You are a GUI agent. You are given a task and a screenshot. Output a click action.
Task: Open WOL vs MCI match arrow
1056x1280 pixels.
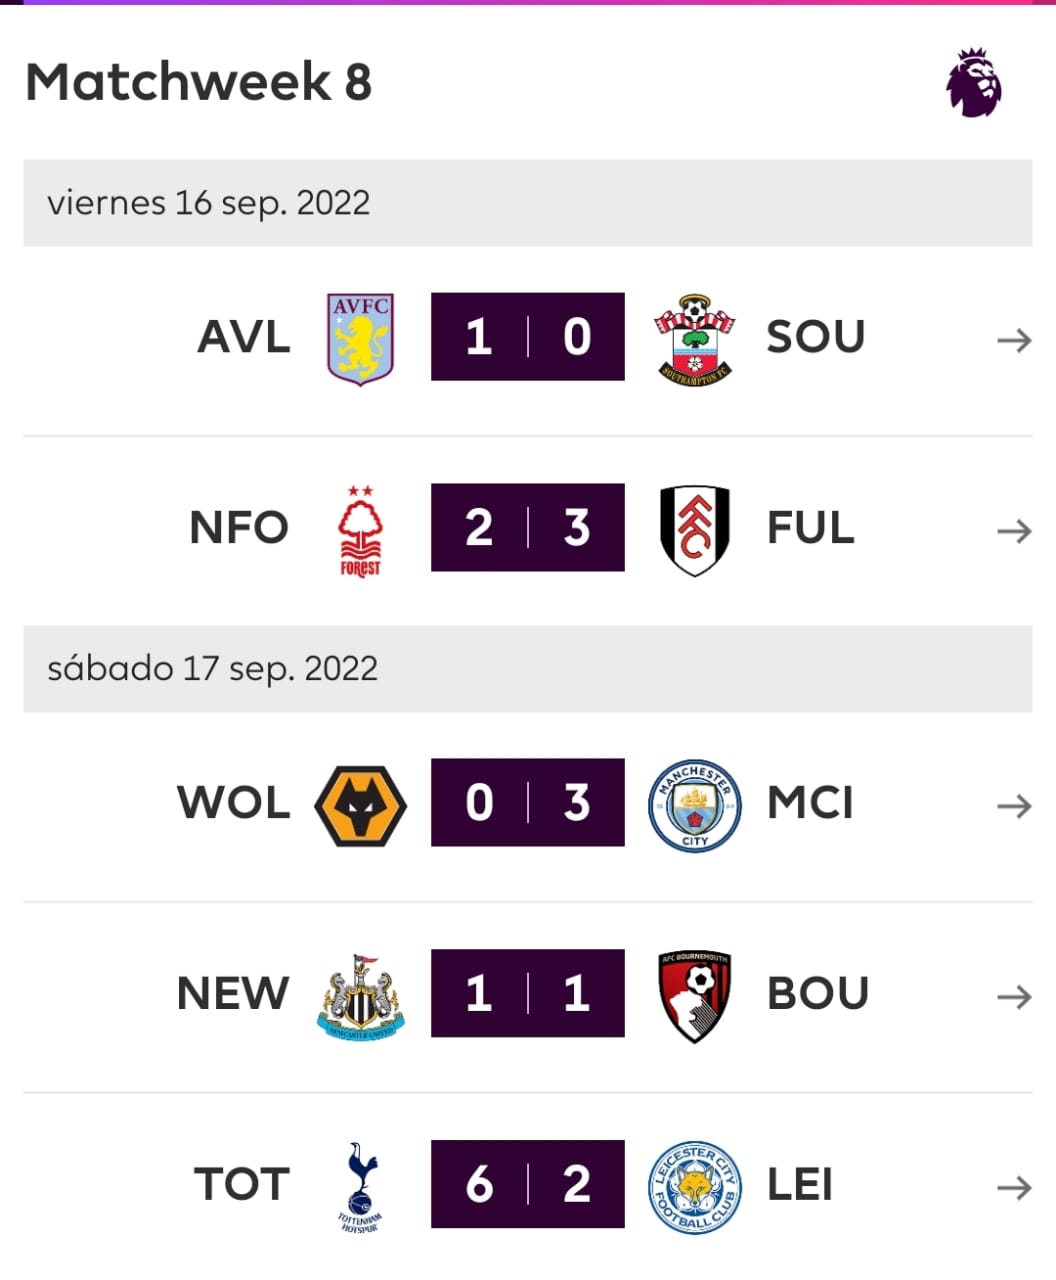click(1014, 806)
